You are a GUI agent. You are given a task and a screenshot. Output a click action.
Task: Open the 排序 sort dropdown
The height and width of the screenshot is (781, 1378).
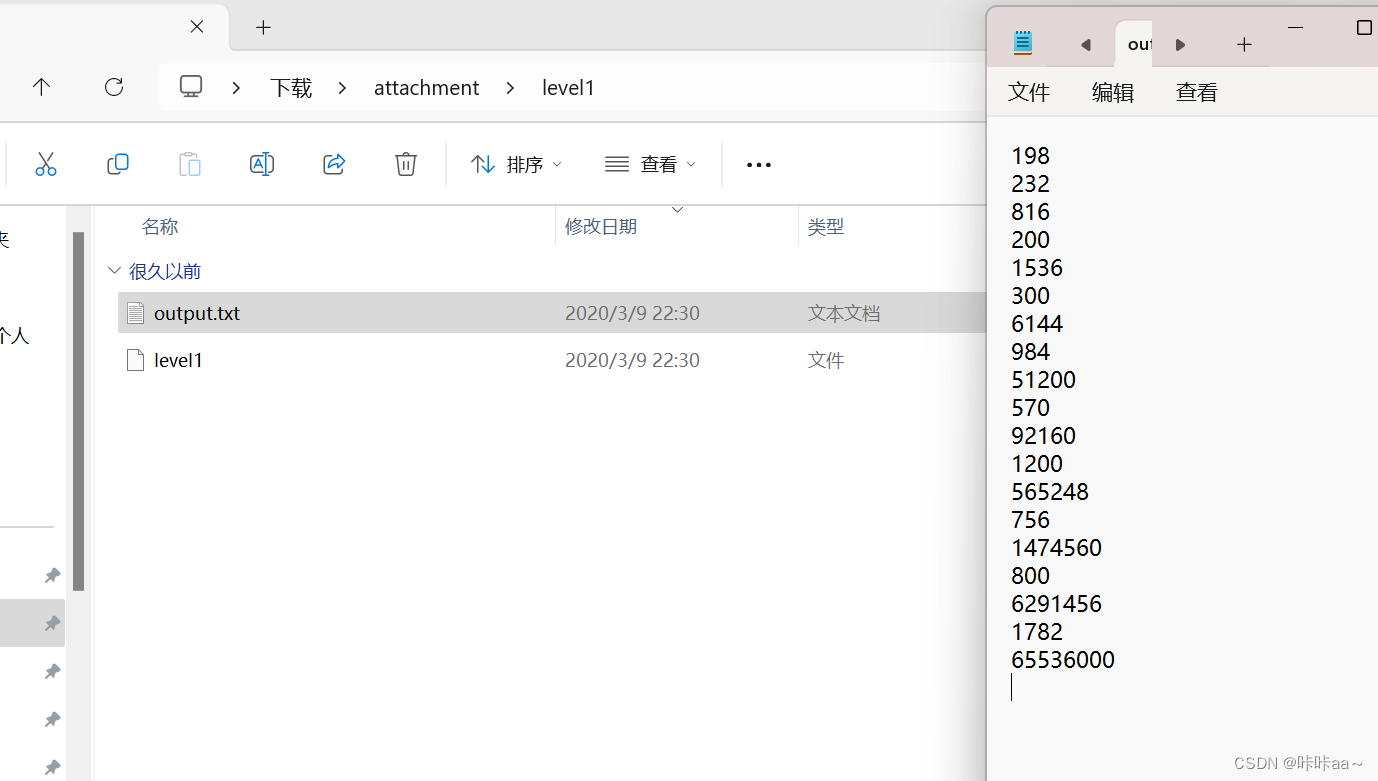click(x=516, y=163)
